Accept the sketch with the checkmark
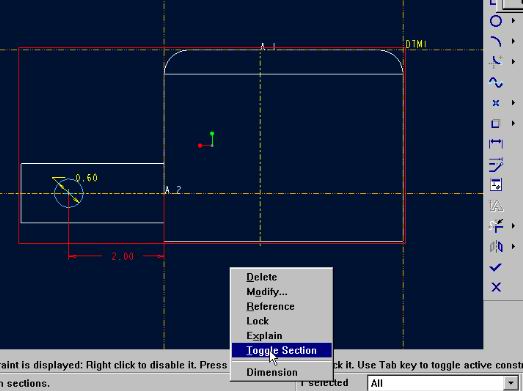Image resolution: width=523 pixels, height=391 pixels. pos(496,267)
